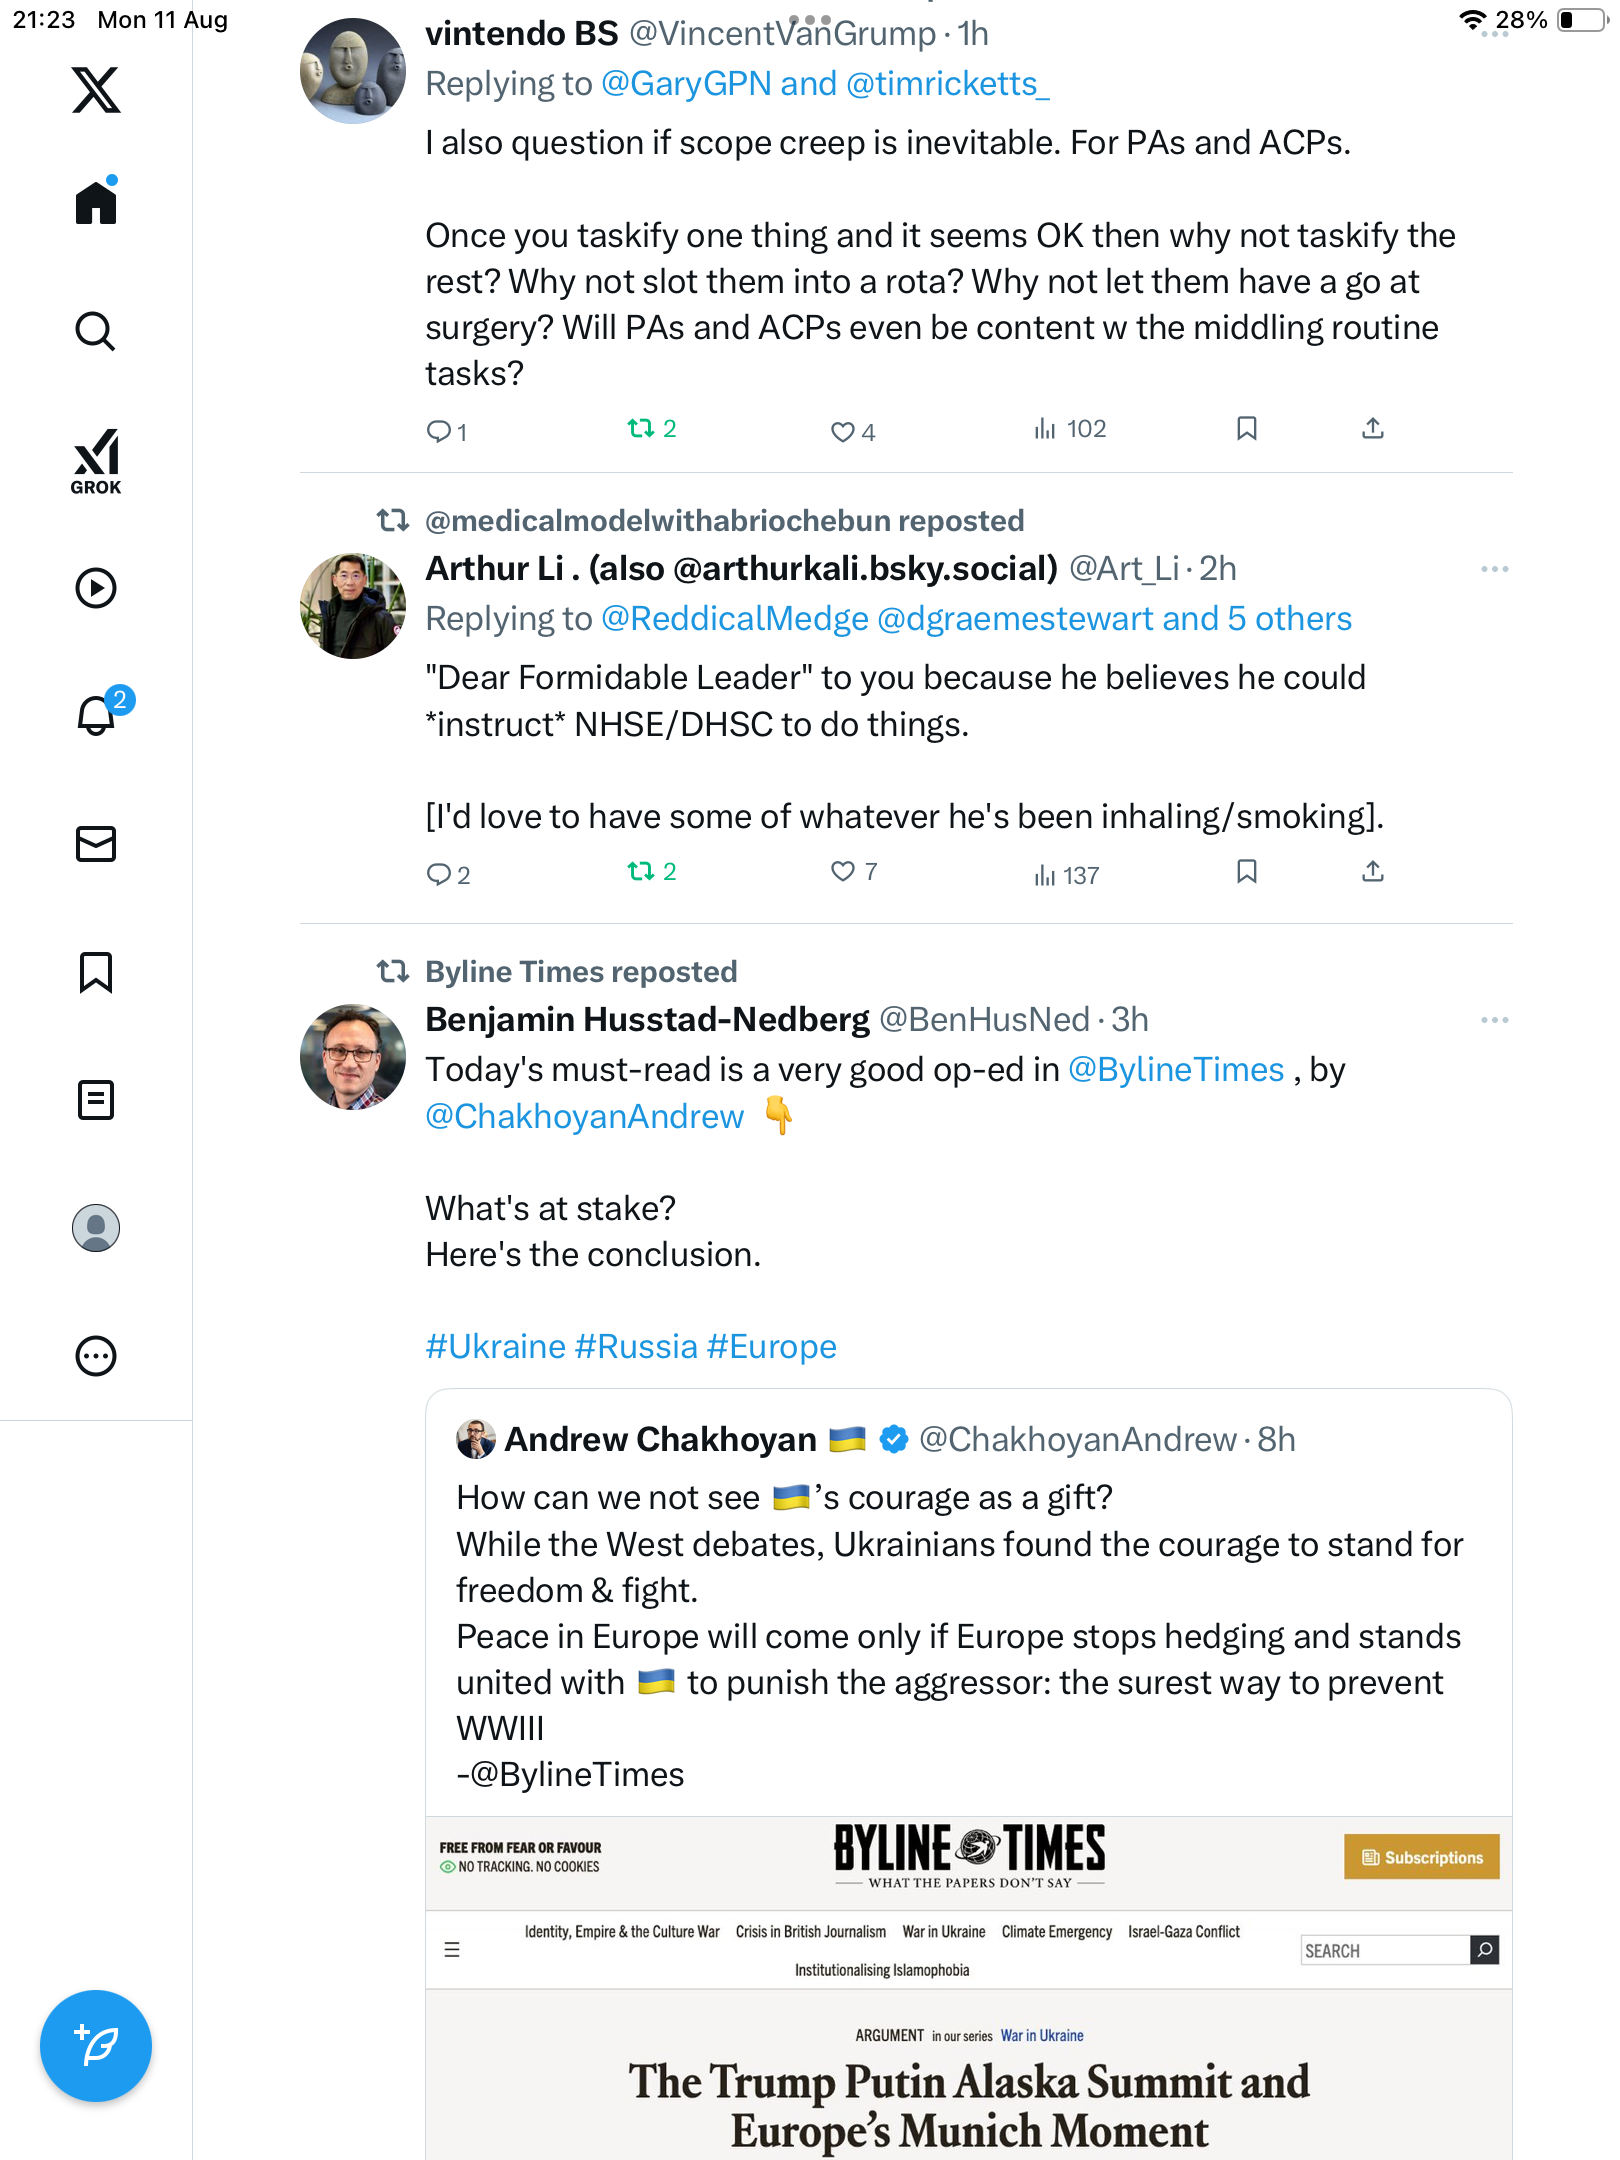Bookmark Arthur Li's post
1620x2160 pixels.
tap(1246, 872)
